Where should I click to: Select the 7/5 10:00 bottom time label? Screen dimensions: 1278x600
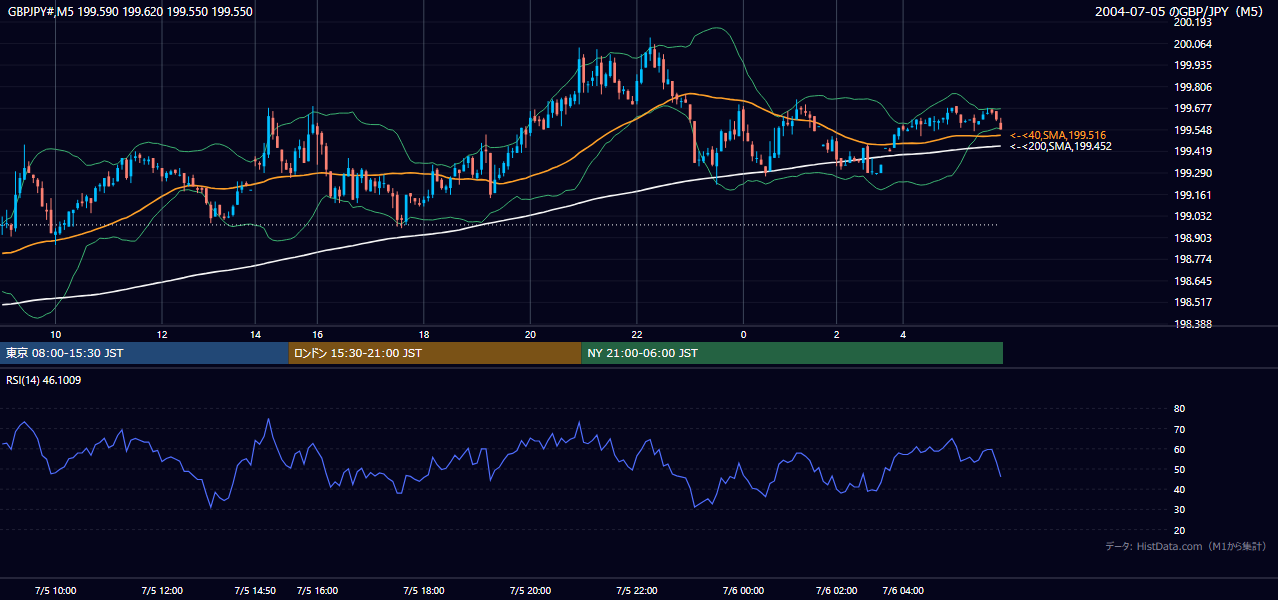point(55,591)
